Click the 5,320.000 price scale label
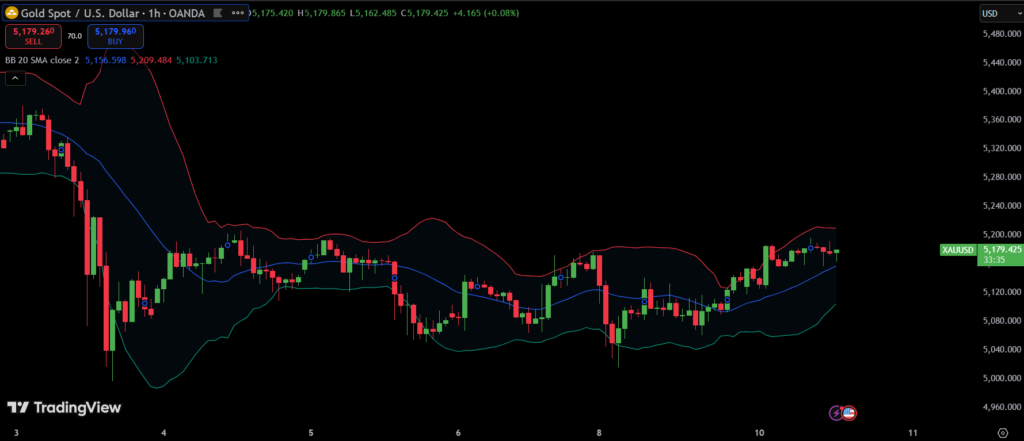The width and height of the screenshot is (1024, 441). (x=1002, y=148)
